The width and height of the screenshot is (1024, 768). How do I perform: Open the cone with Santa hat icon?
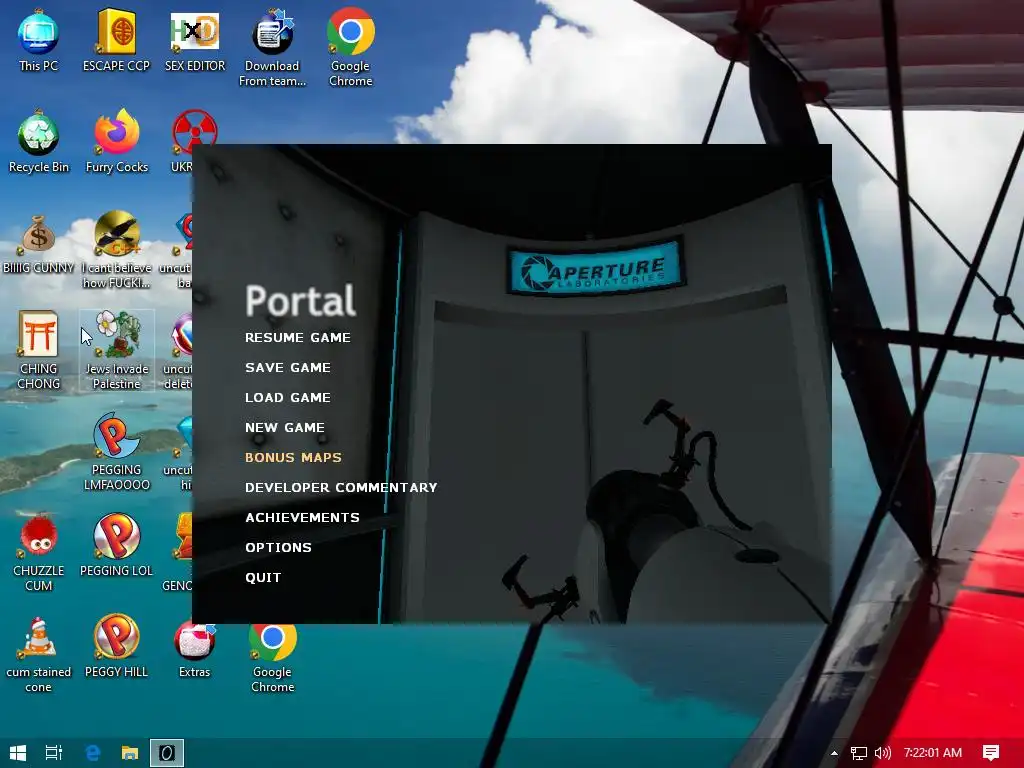tap(39, 654)
